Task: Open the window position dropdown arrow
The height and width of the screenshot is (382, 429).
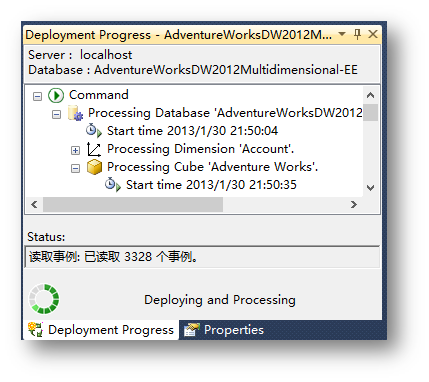Action: click(x=342, y=34)
